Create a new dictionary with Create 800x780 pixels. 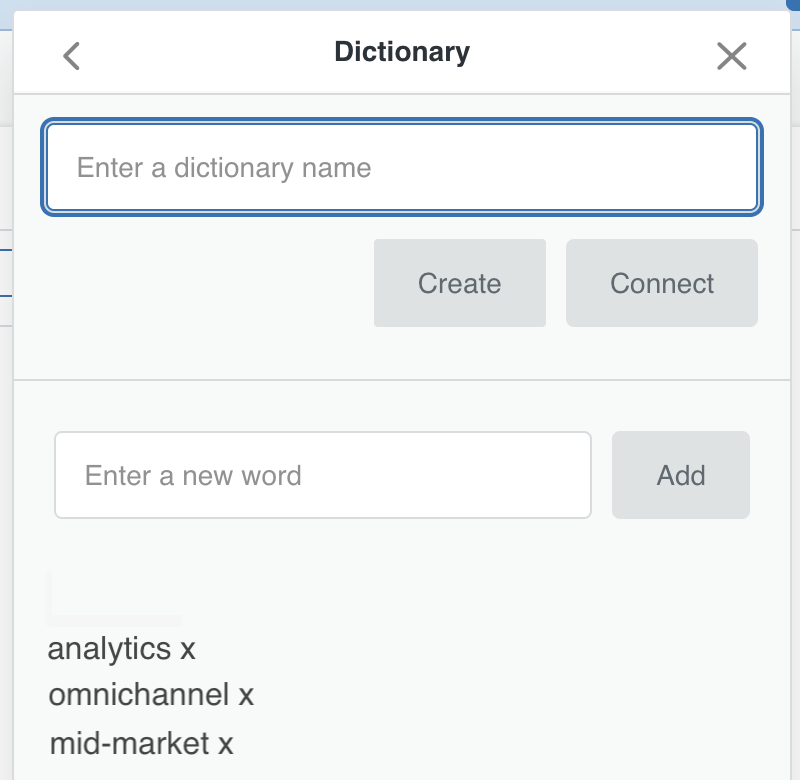coord(459,283)
